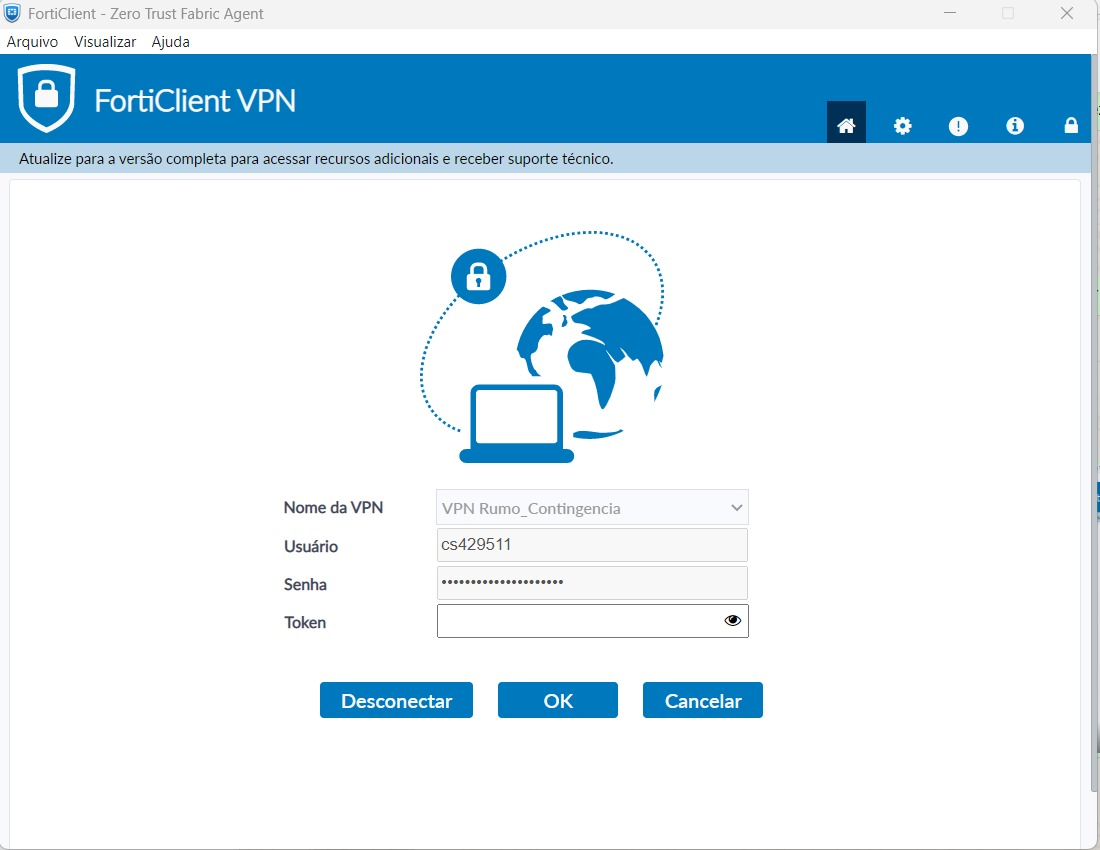The width and height of the screenshot is (1100, 850).
Task: Click the Cancelar button
Action: pos(702,700)
